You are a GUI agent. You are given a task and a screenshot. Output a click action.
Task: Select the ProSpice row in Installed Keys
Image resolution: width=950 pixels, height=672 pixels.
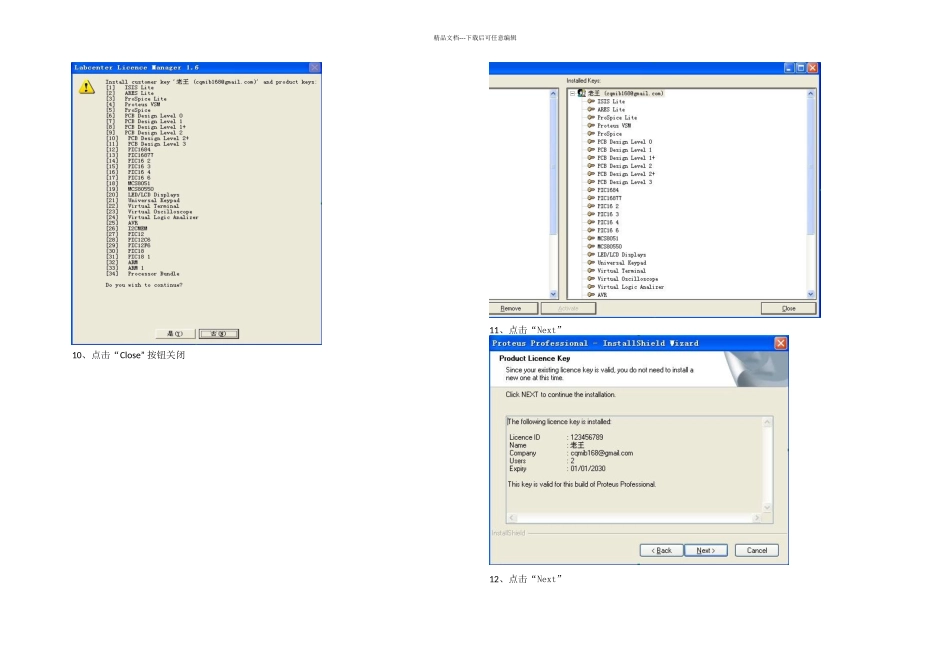(610, 134)
